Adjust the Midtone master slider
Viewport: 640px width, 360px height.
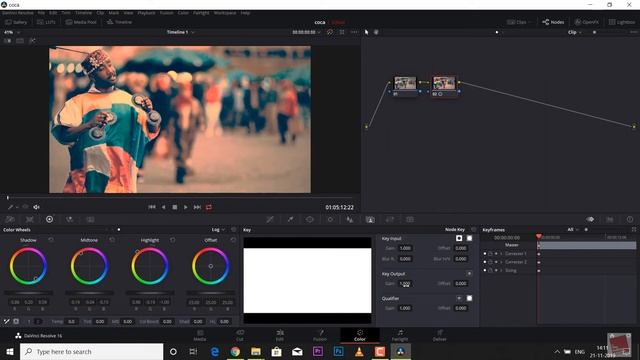[x=89, y=293]
